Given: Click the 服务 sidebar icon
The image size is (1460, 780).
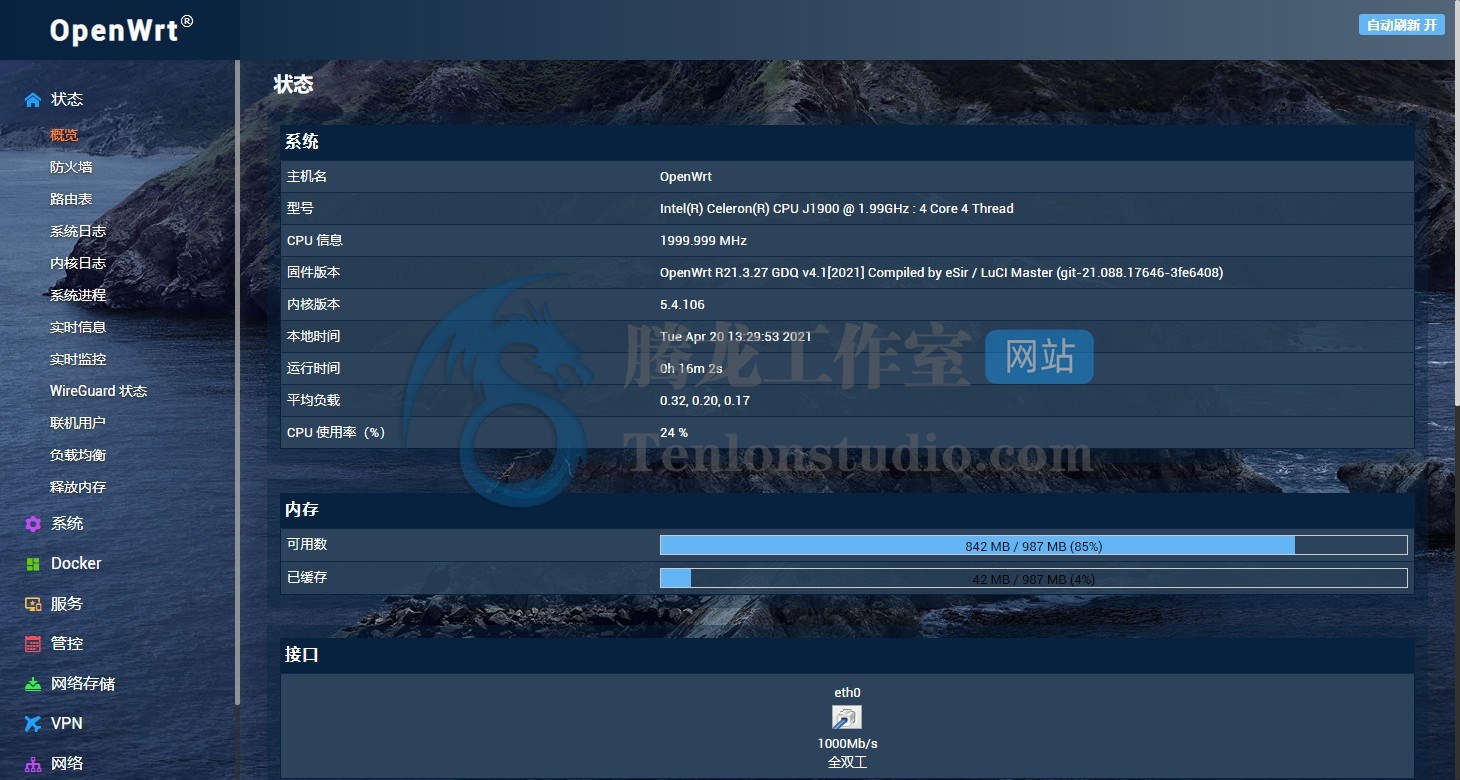Looking at the screenshot, I should tap(33, 604).
